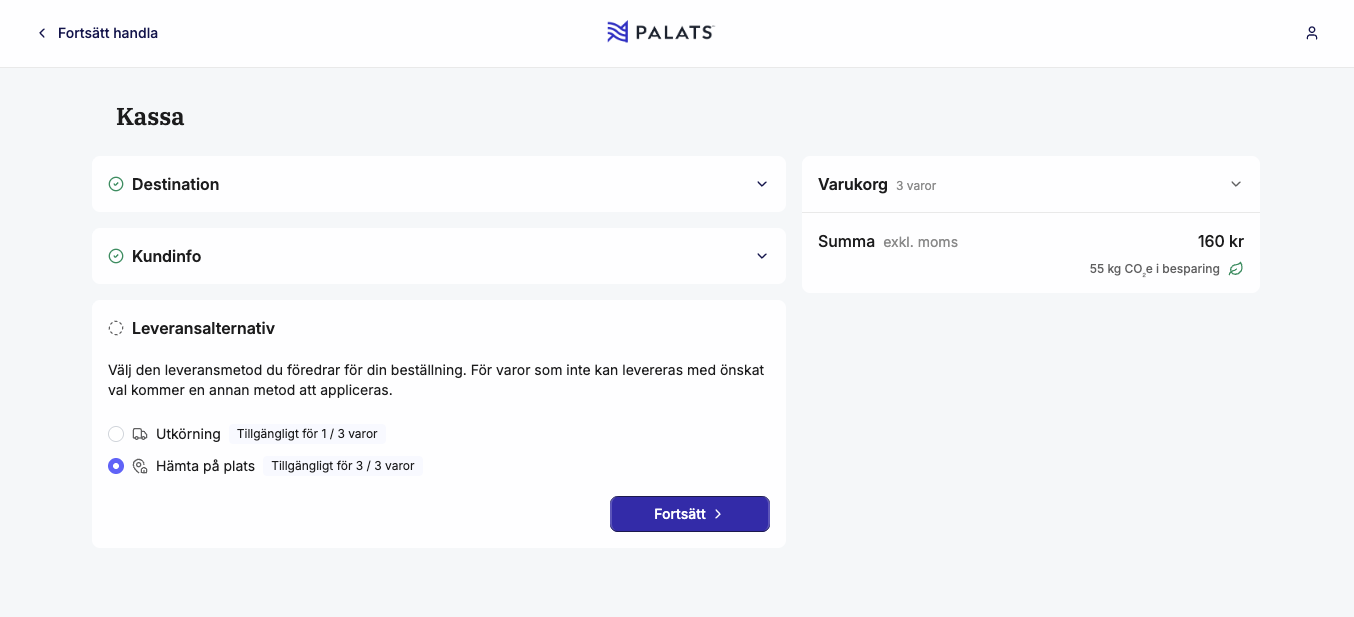The width and height of the screenshot is (1354, 617).
Task: Click the dashed circle icon by Leveransalternativ
Action: (116, 328)
